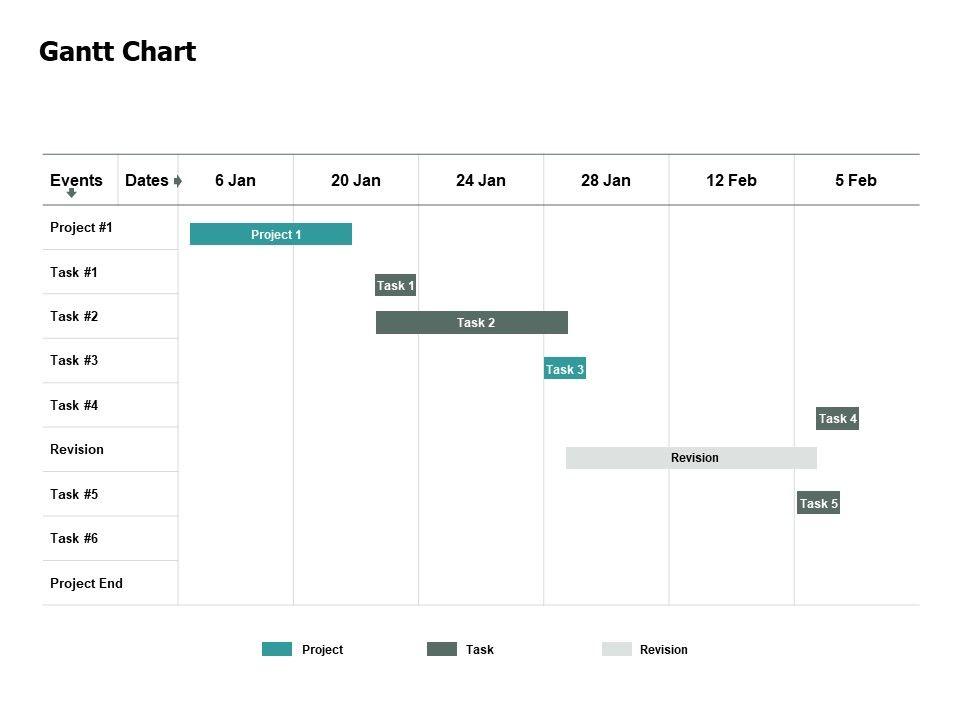
Task: Select the Project 1 bar
Action: tap(271, 234)
